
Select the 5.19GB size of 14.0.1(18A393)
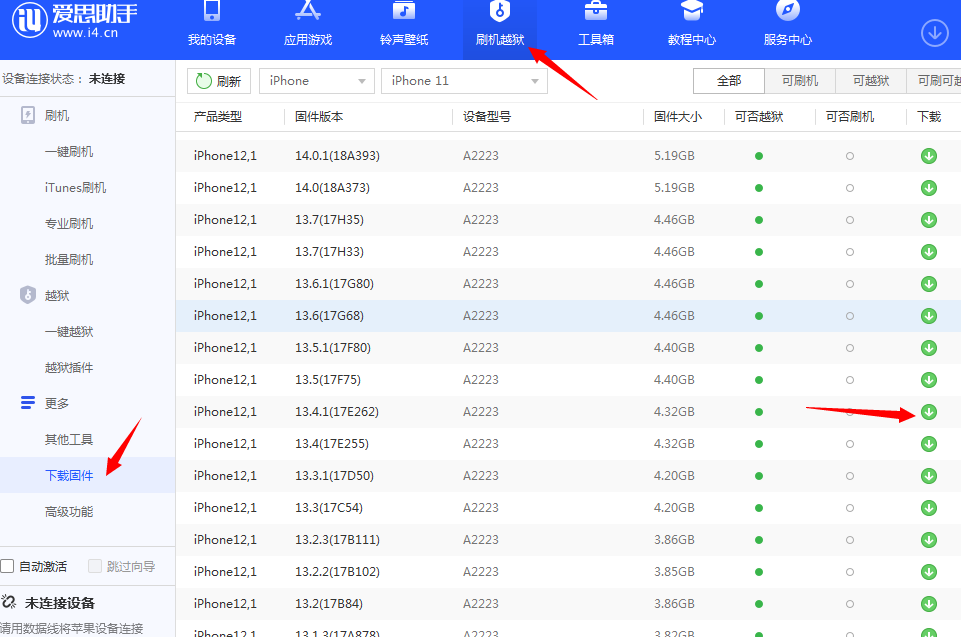point(674,156)
